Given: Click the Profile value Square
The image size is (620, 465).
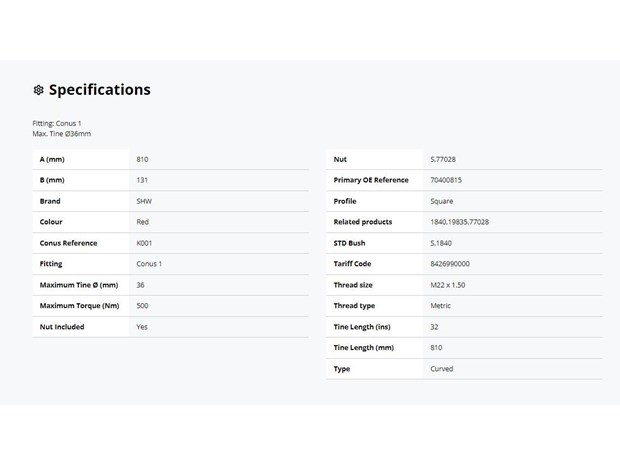Looking at the screenshot, I should (x=442, y=201).
